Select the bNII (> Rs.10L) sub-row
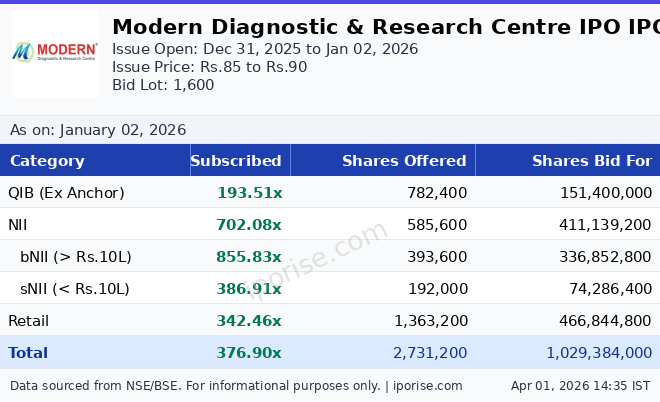Screen dimensions: 660x402 click(76, 257)
